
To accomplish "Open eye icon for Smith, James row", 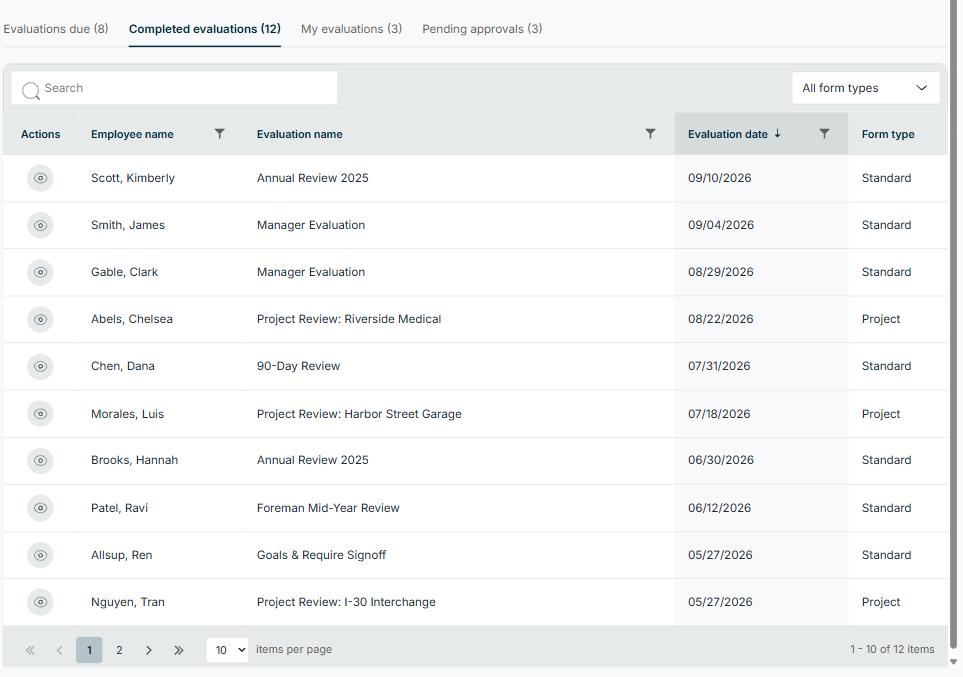I will point(40,225).
